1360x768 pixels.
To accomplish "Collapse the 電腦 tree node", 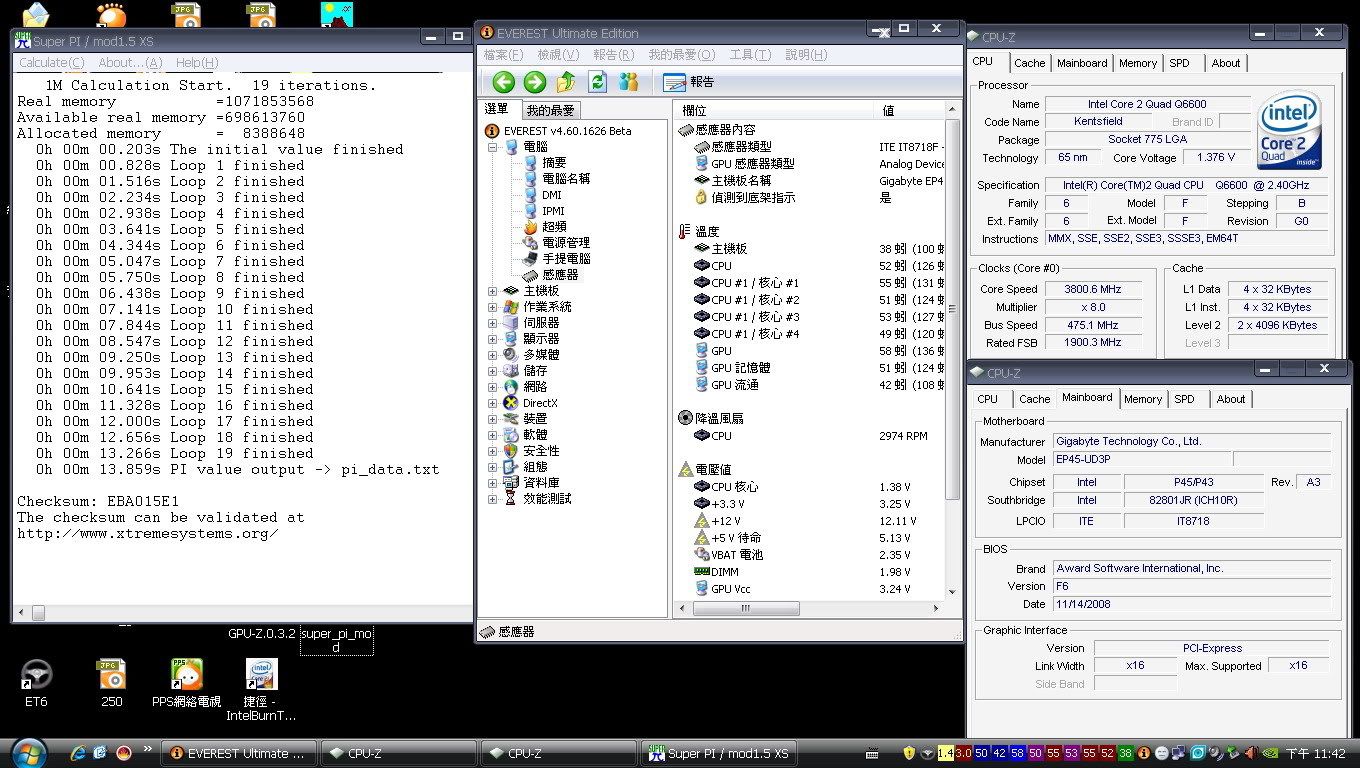I will (x=493, y=147).
